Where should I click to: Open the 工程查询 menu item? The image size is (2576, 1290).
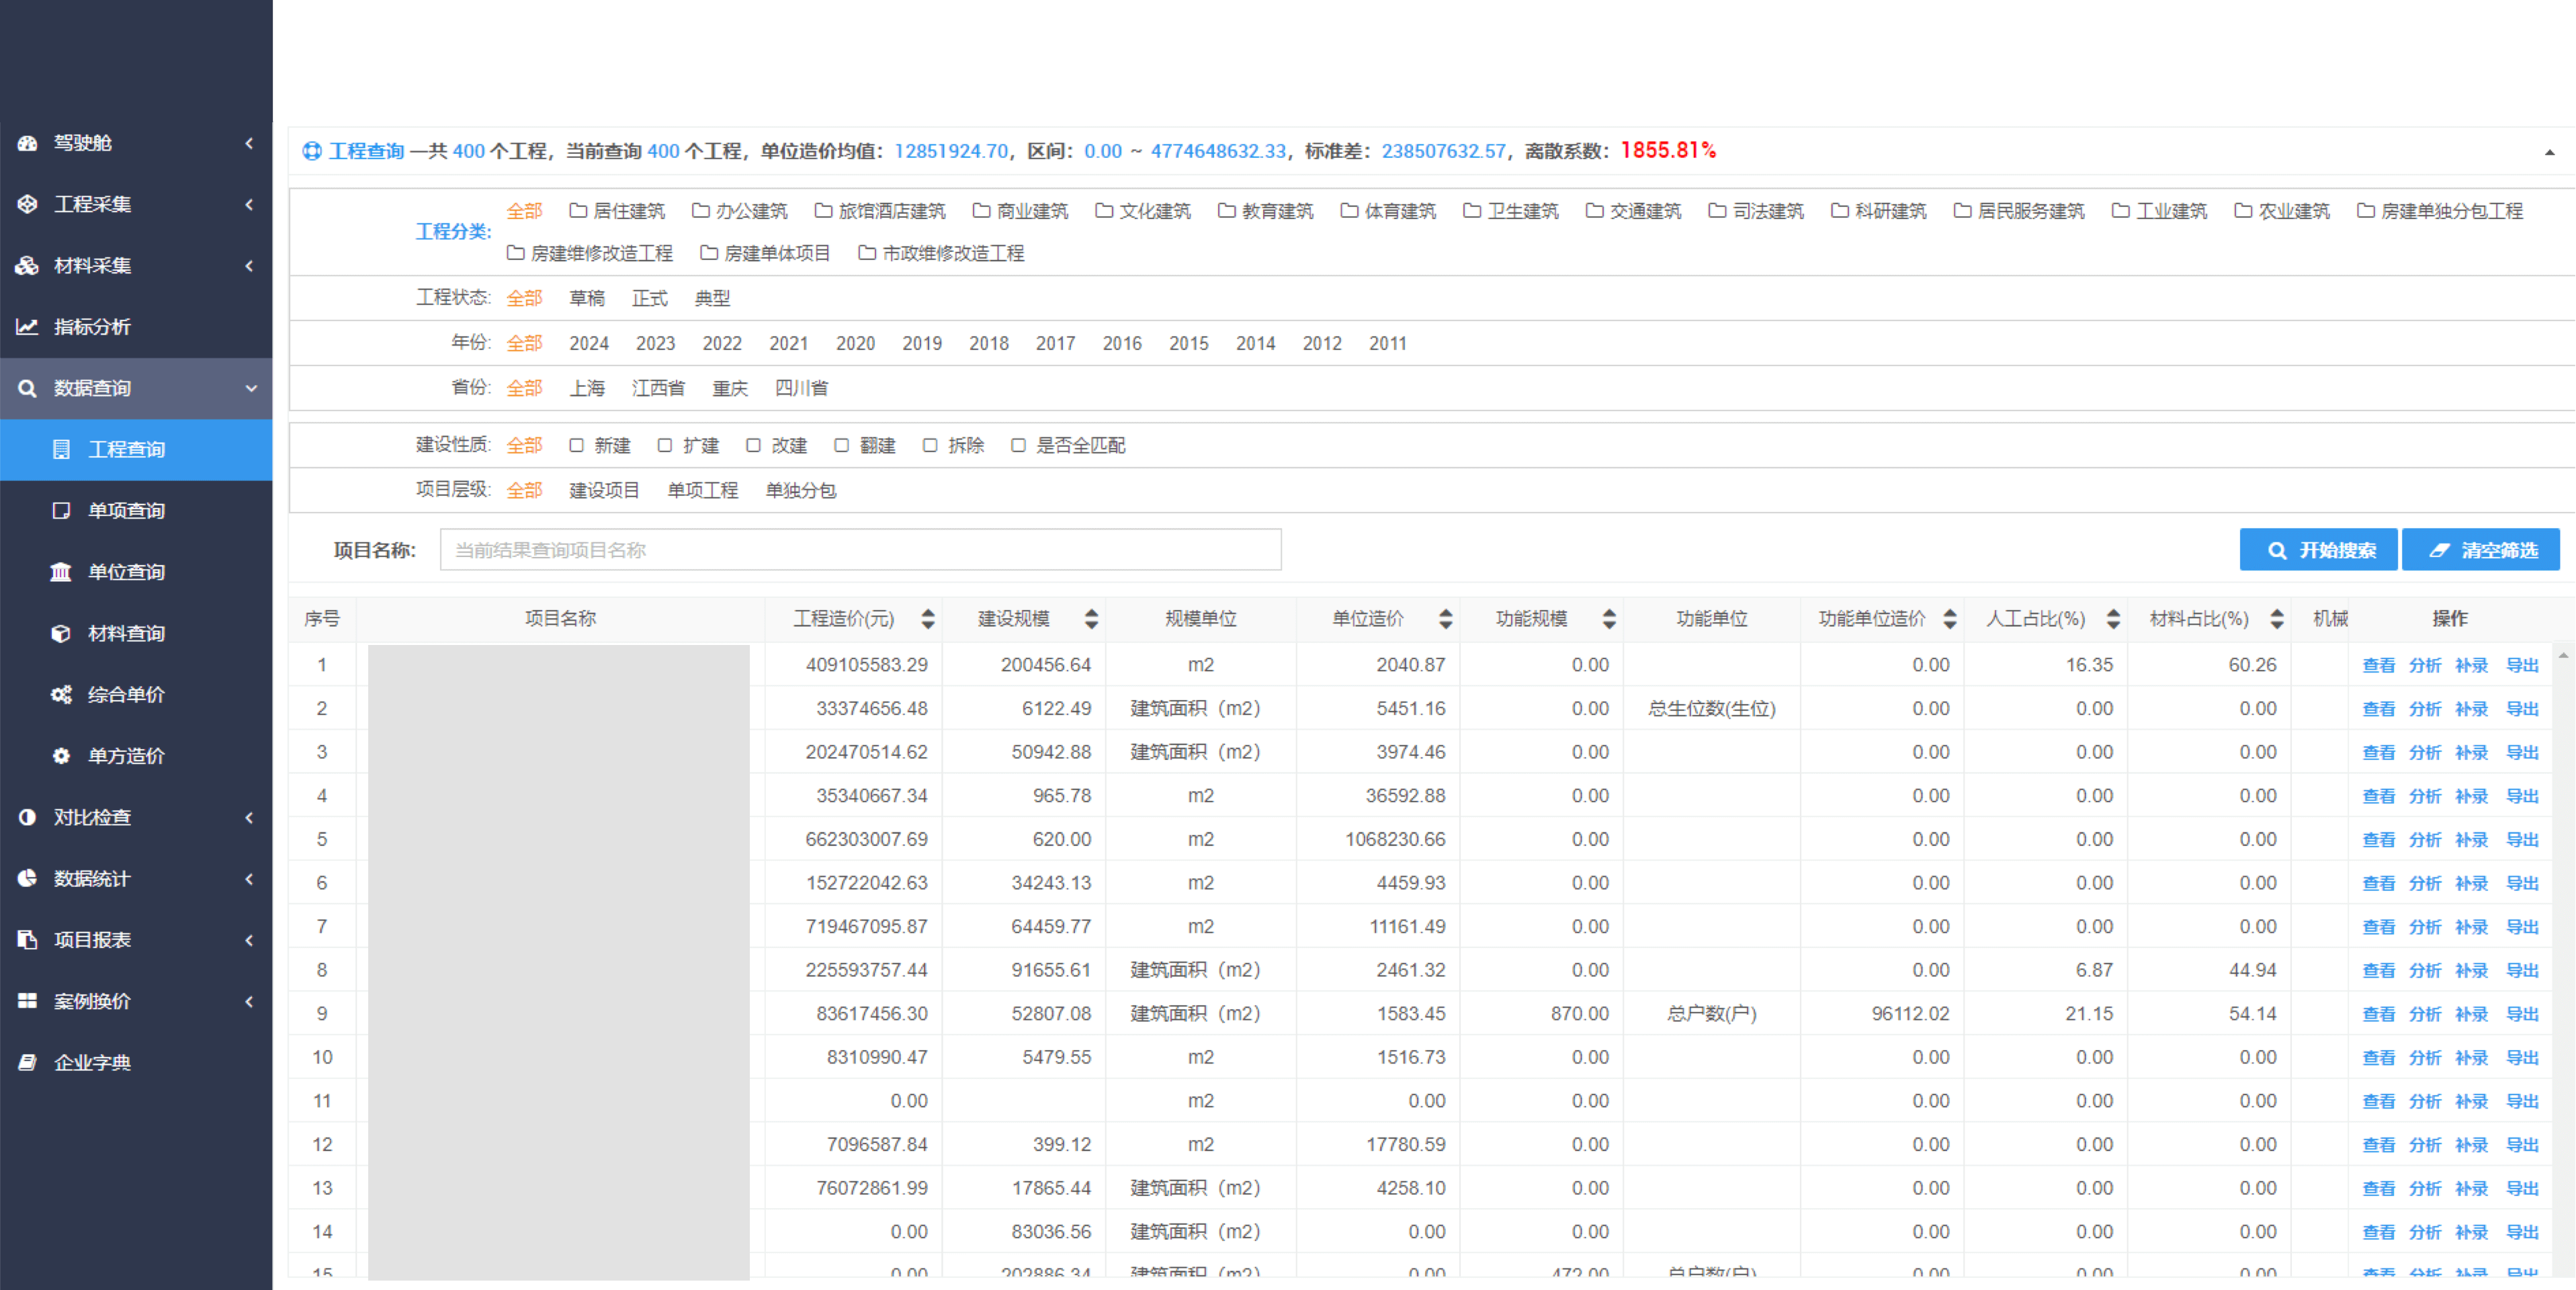[x=136, y=450]
